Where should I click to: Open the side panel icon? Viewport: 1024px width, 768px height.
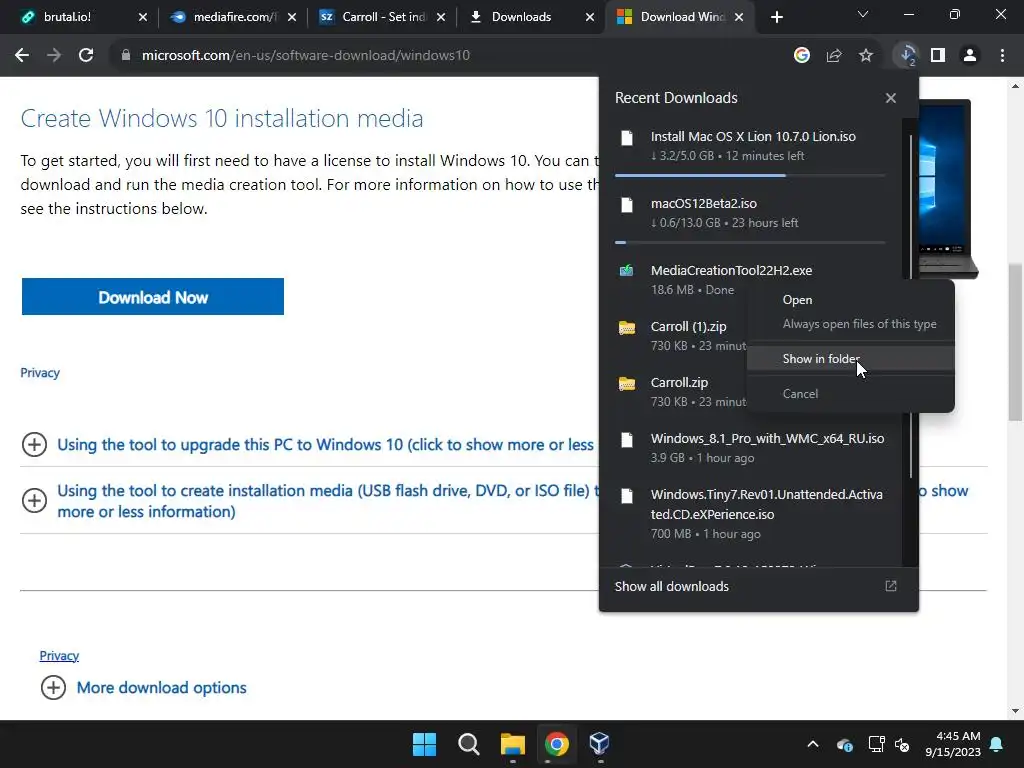point(938,56)
